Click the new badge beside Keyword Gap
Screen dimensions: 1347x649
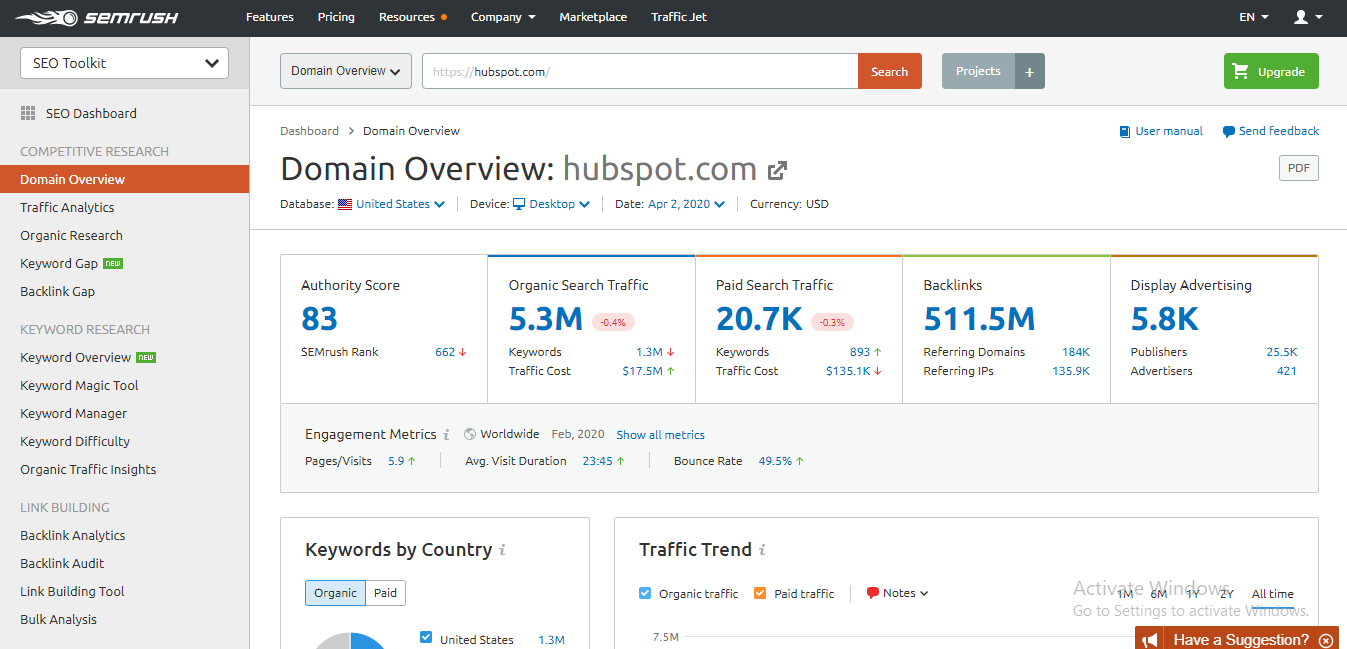pos(113,263)
